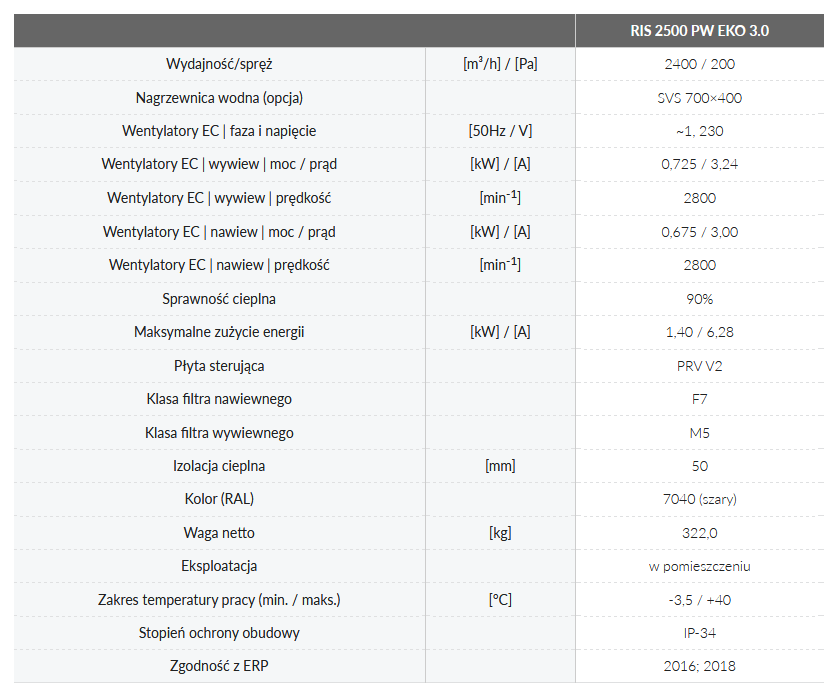Select the Nagrzewnica wodna (opcja) label

pyautogui.click(x=219, y=98)
